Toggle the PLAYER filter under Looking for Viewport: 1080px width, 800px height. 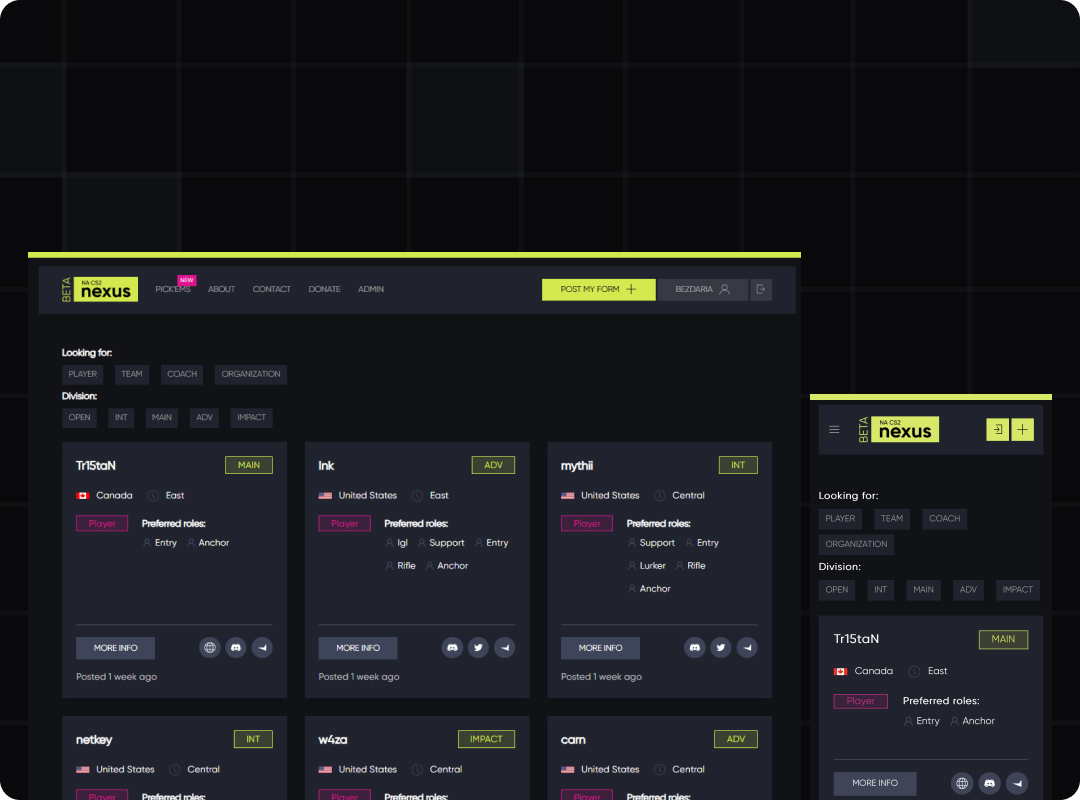point(83,374)
